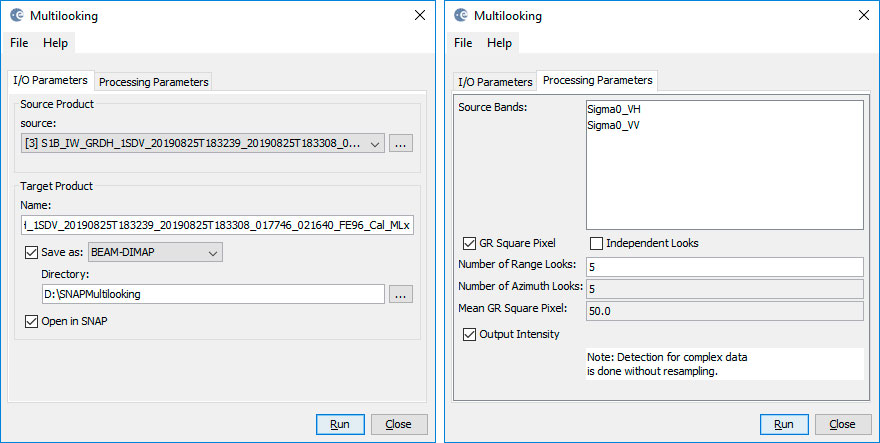
Task: Switch to Processing Parameters tab in left window
Action: 154,82
